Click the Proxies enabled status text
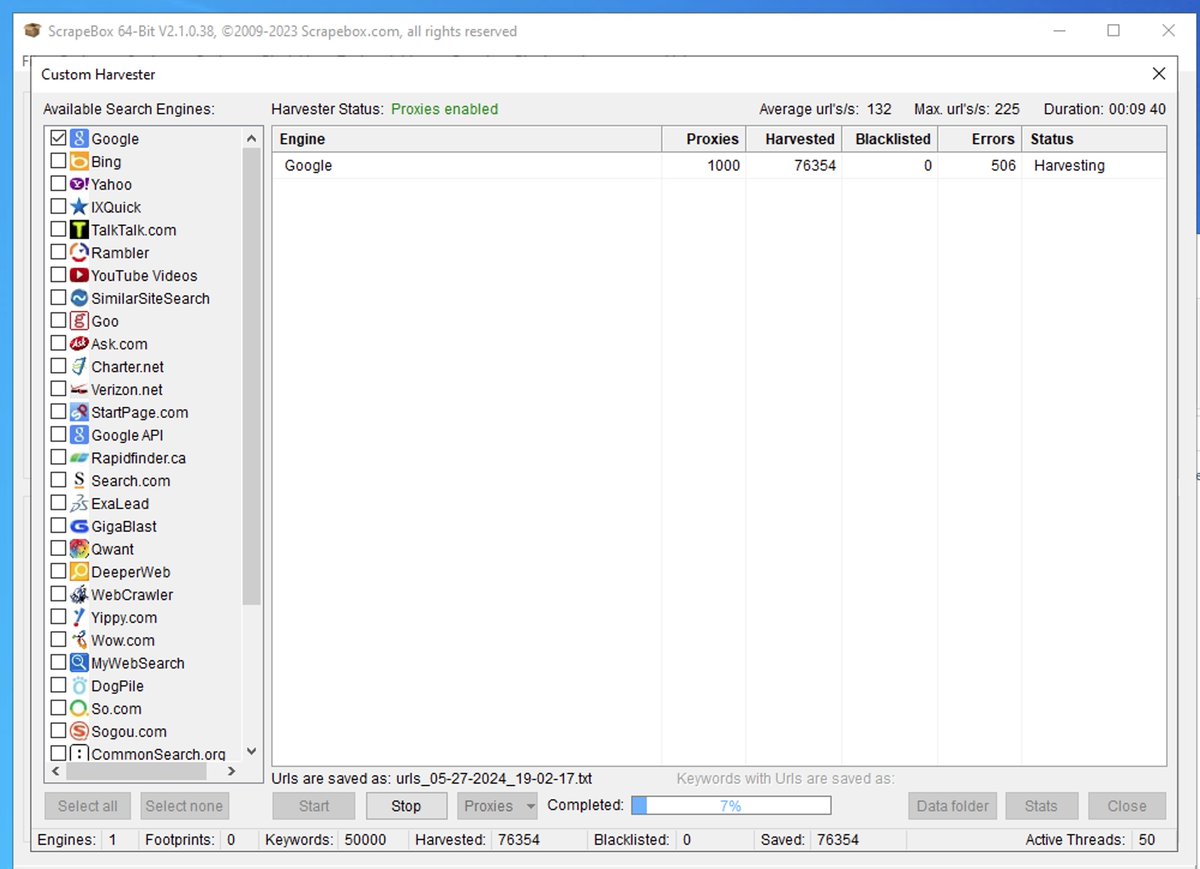 (x=444, y=109)
